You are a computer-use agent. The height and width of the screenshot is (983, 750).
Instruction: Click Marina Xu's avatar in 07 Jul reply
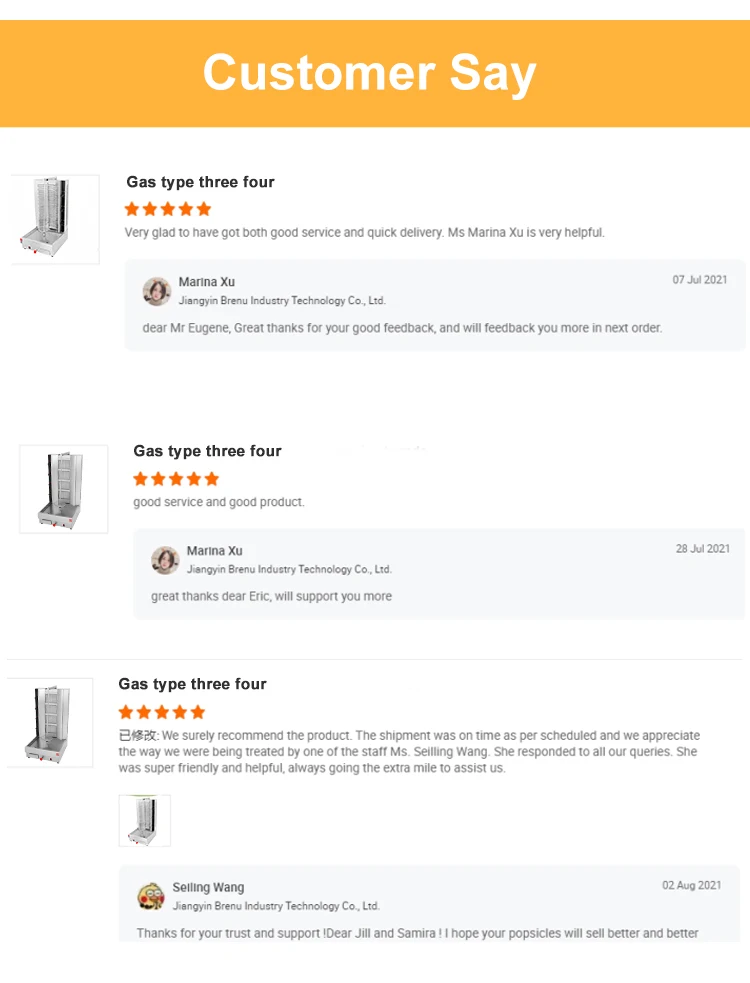[157, 292]
